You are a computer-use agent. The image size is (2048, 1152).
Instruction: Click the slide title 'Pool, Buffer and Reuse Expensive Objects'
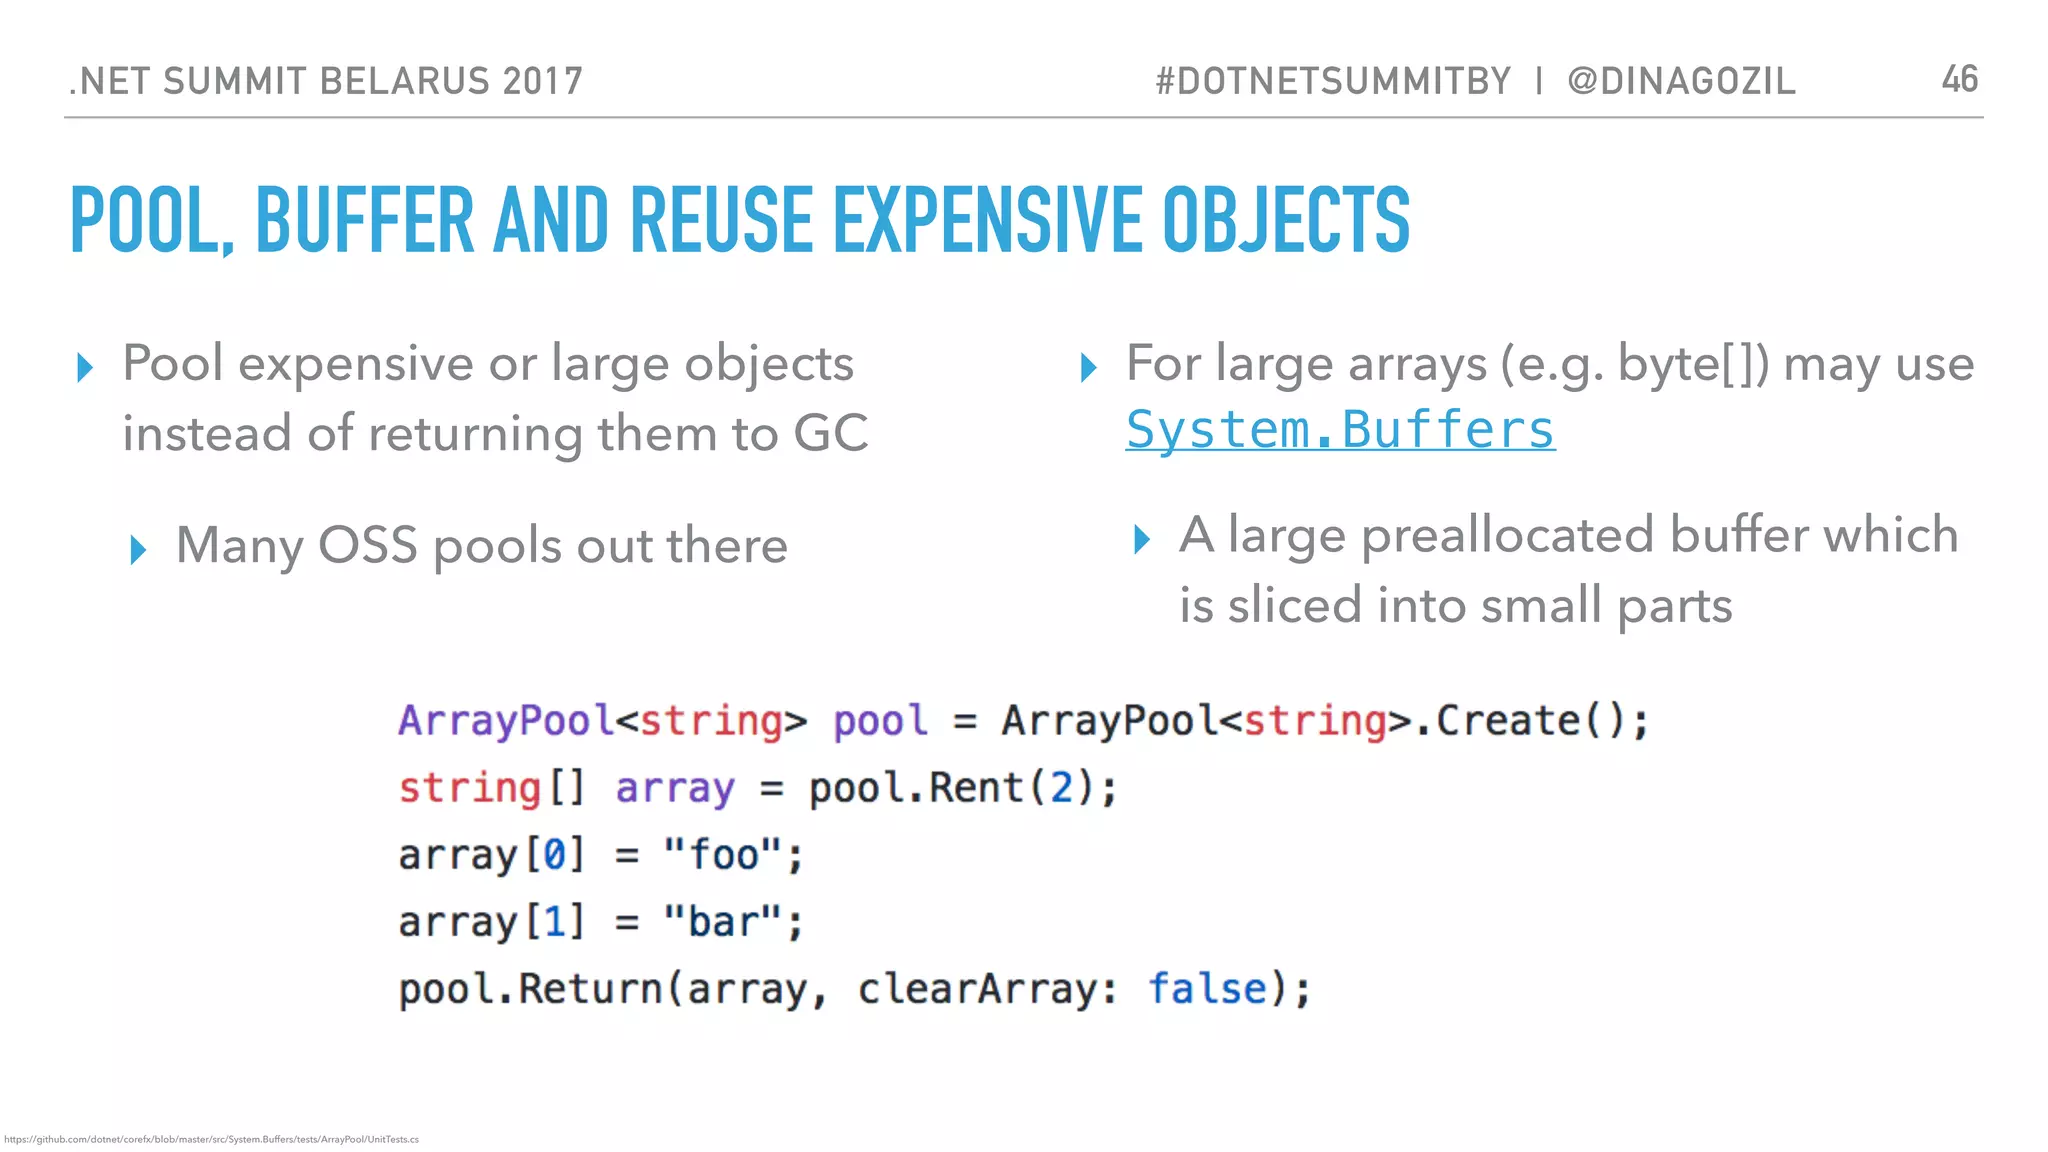click(740, 219)
